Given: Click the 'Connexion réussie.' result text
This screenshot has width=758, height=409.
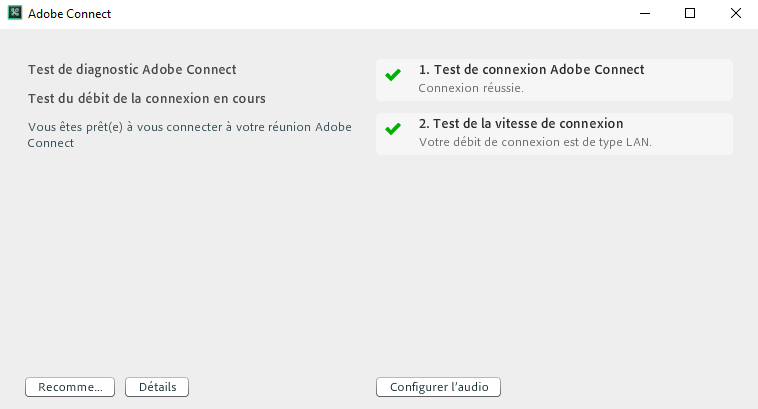Looking at the screenshot, I should (x=470, y=88).
